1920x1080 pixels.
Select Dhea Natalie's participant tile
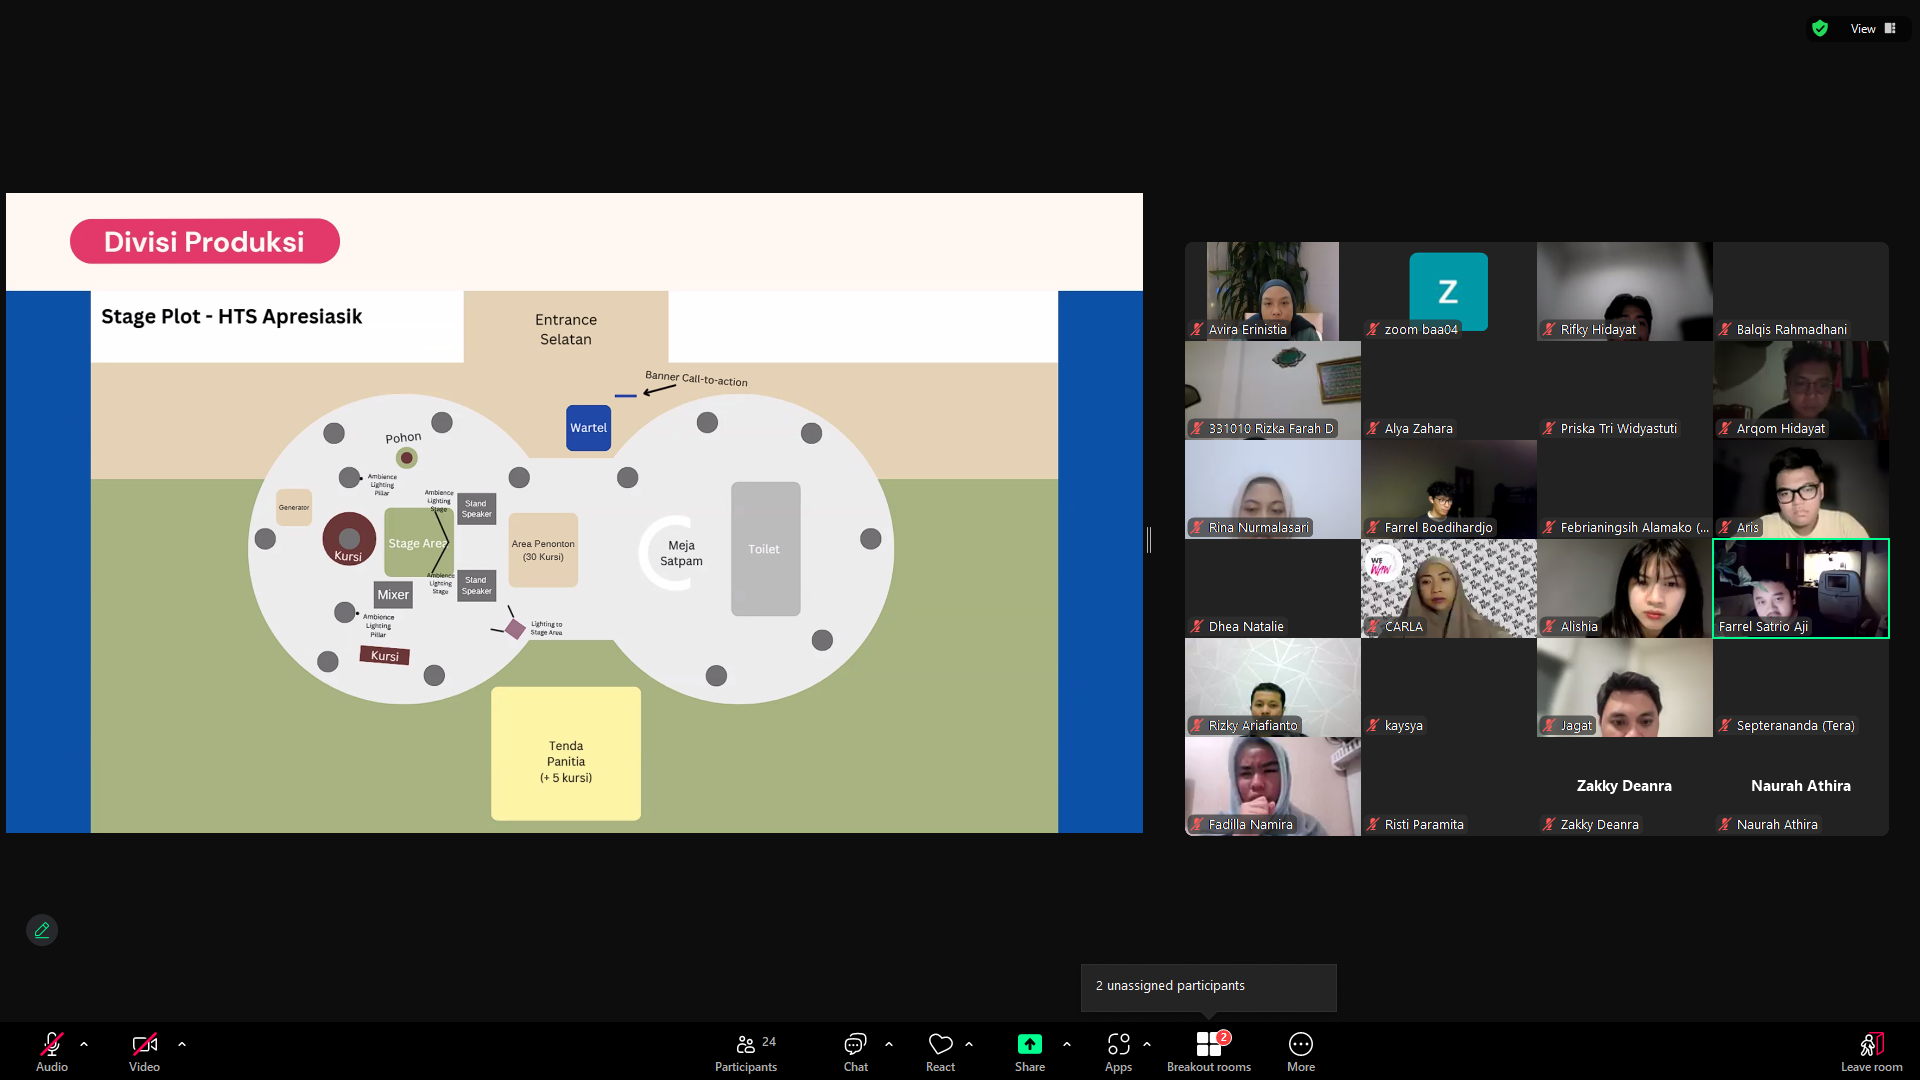[1273, 588]
